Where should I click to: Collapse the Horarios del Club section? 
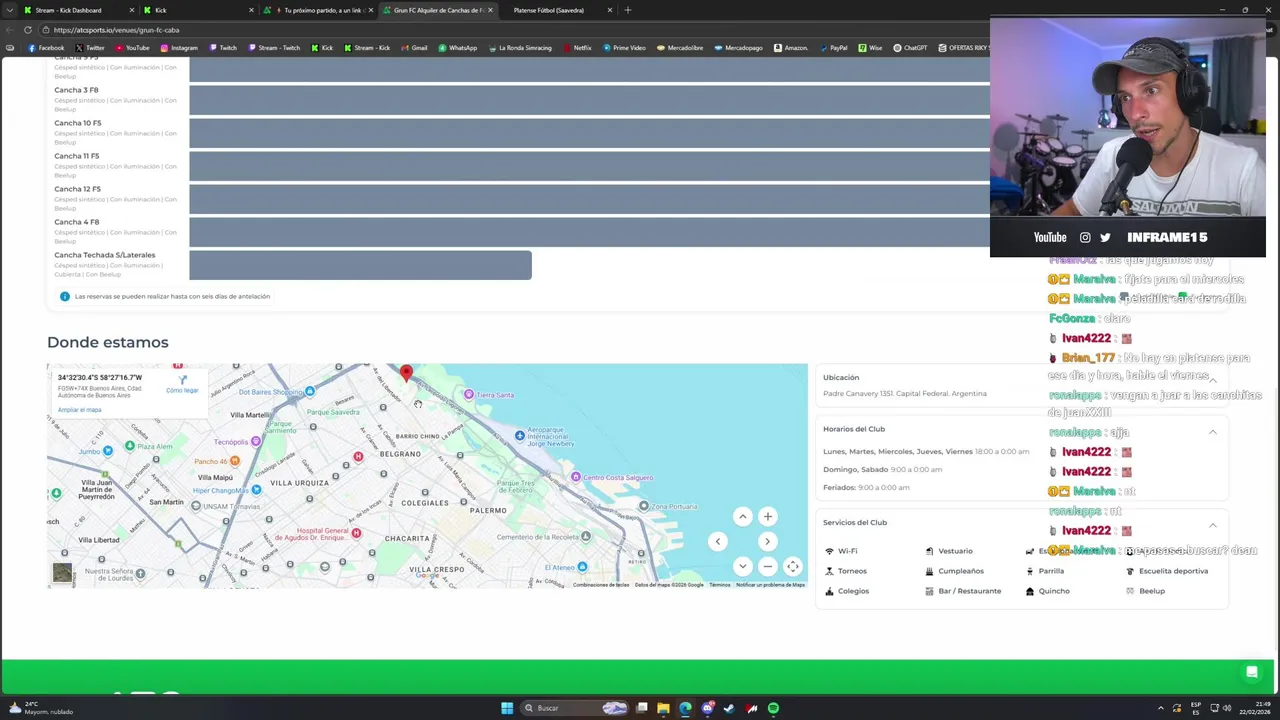(1212, 431)
